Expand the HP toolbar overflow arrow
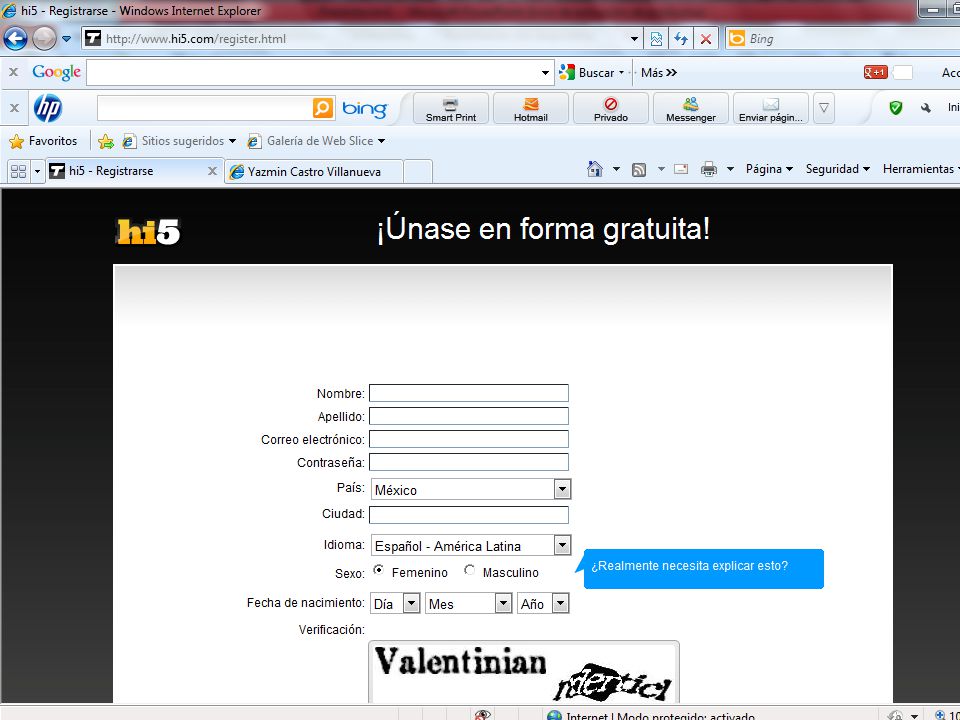The image size is (960, 720). pyautogui.click(x=824, y=108)
